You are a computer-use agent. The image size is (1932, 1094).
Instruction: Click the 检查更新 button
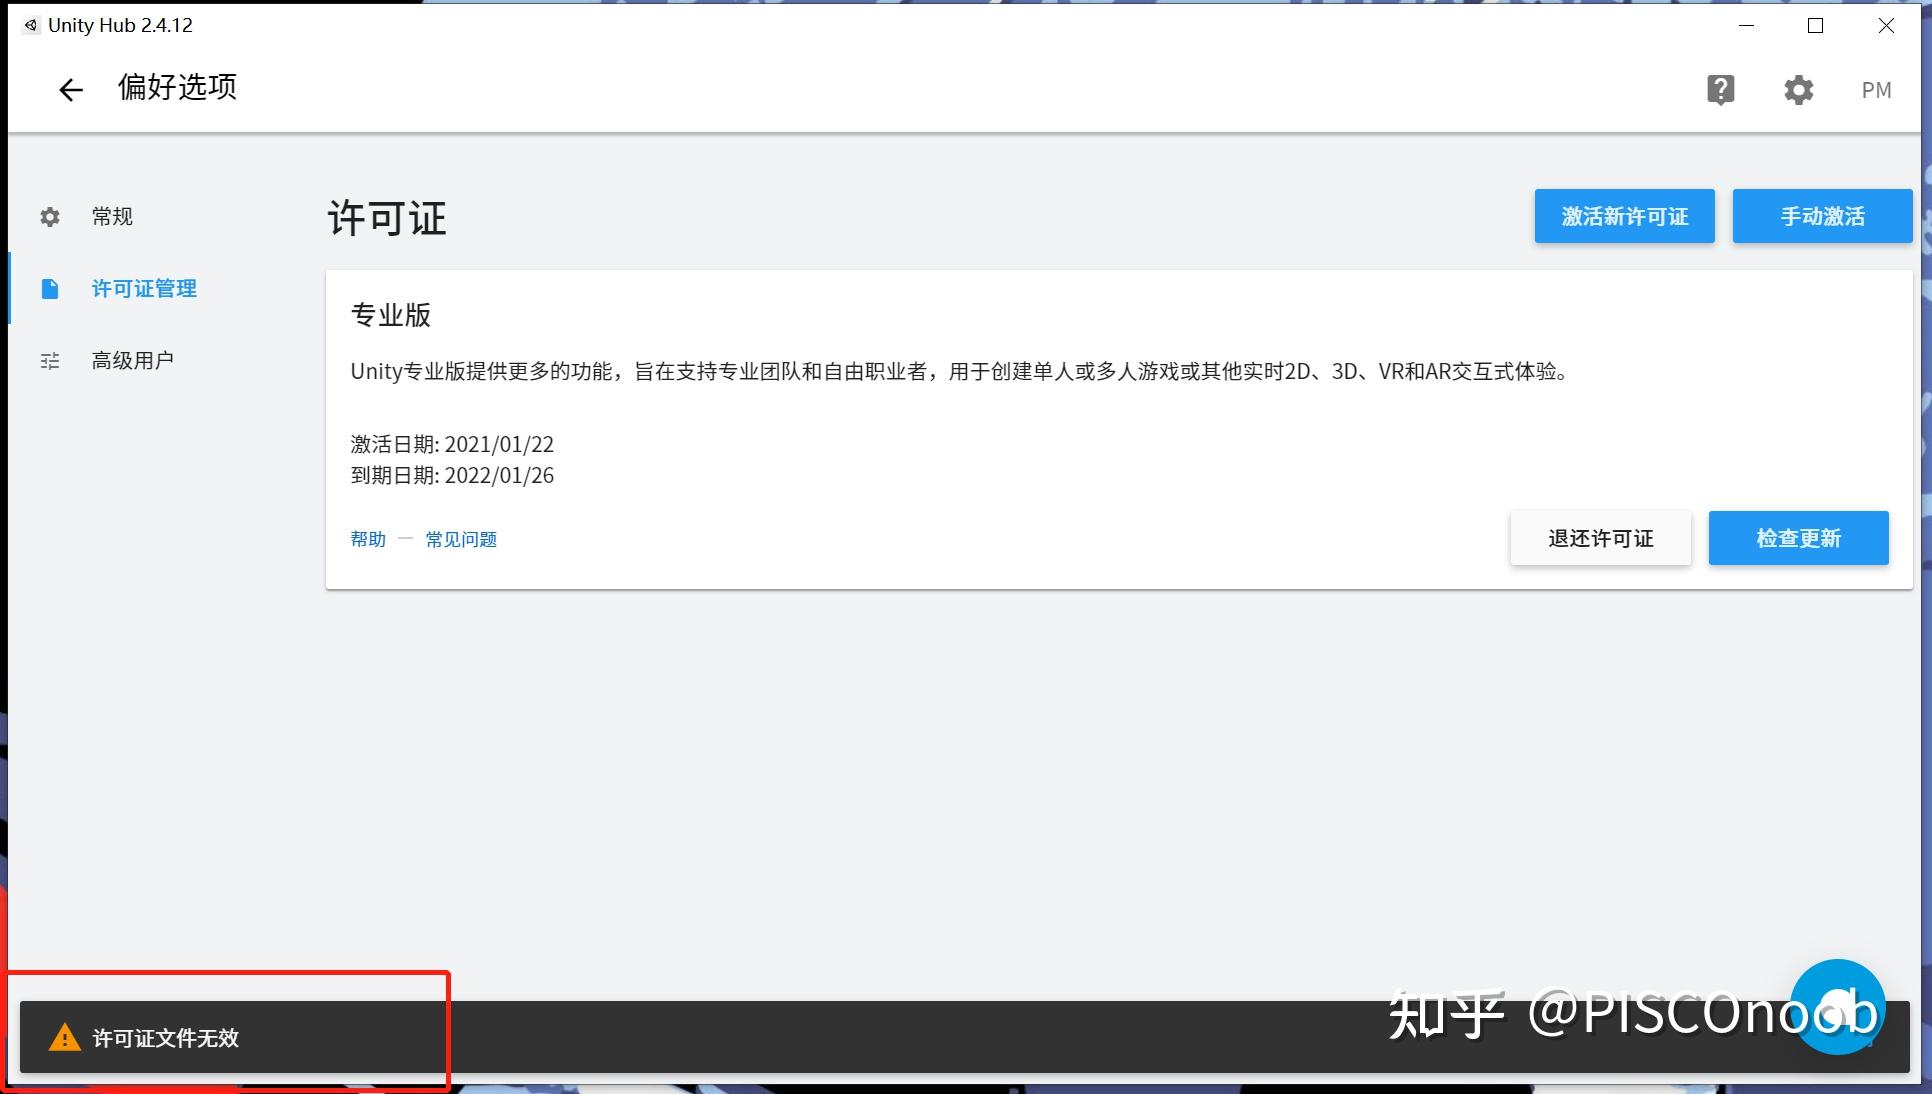(1798, 538)
